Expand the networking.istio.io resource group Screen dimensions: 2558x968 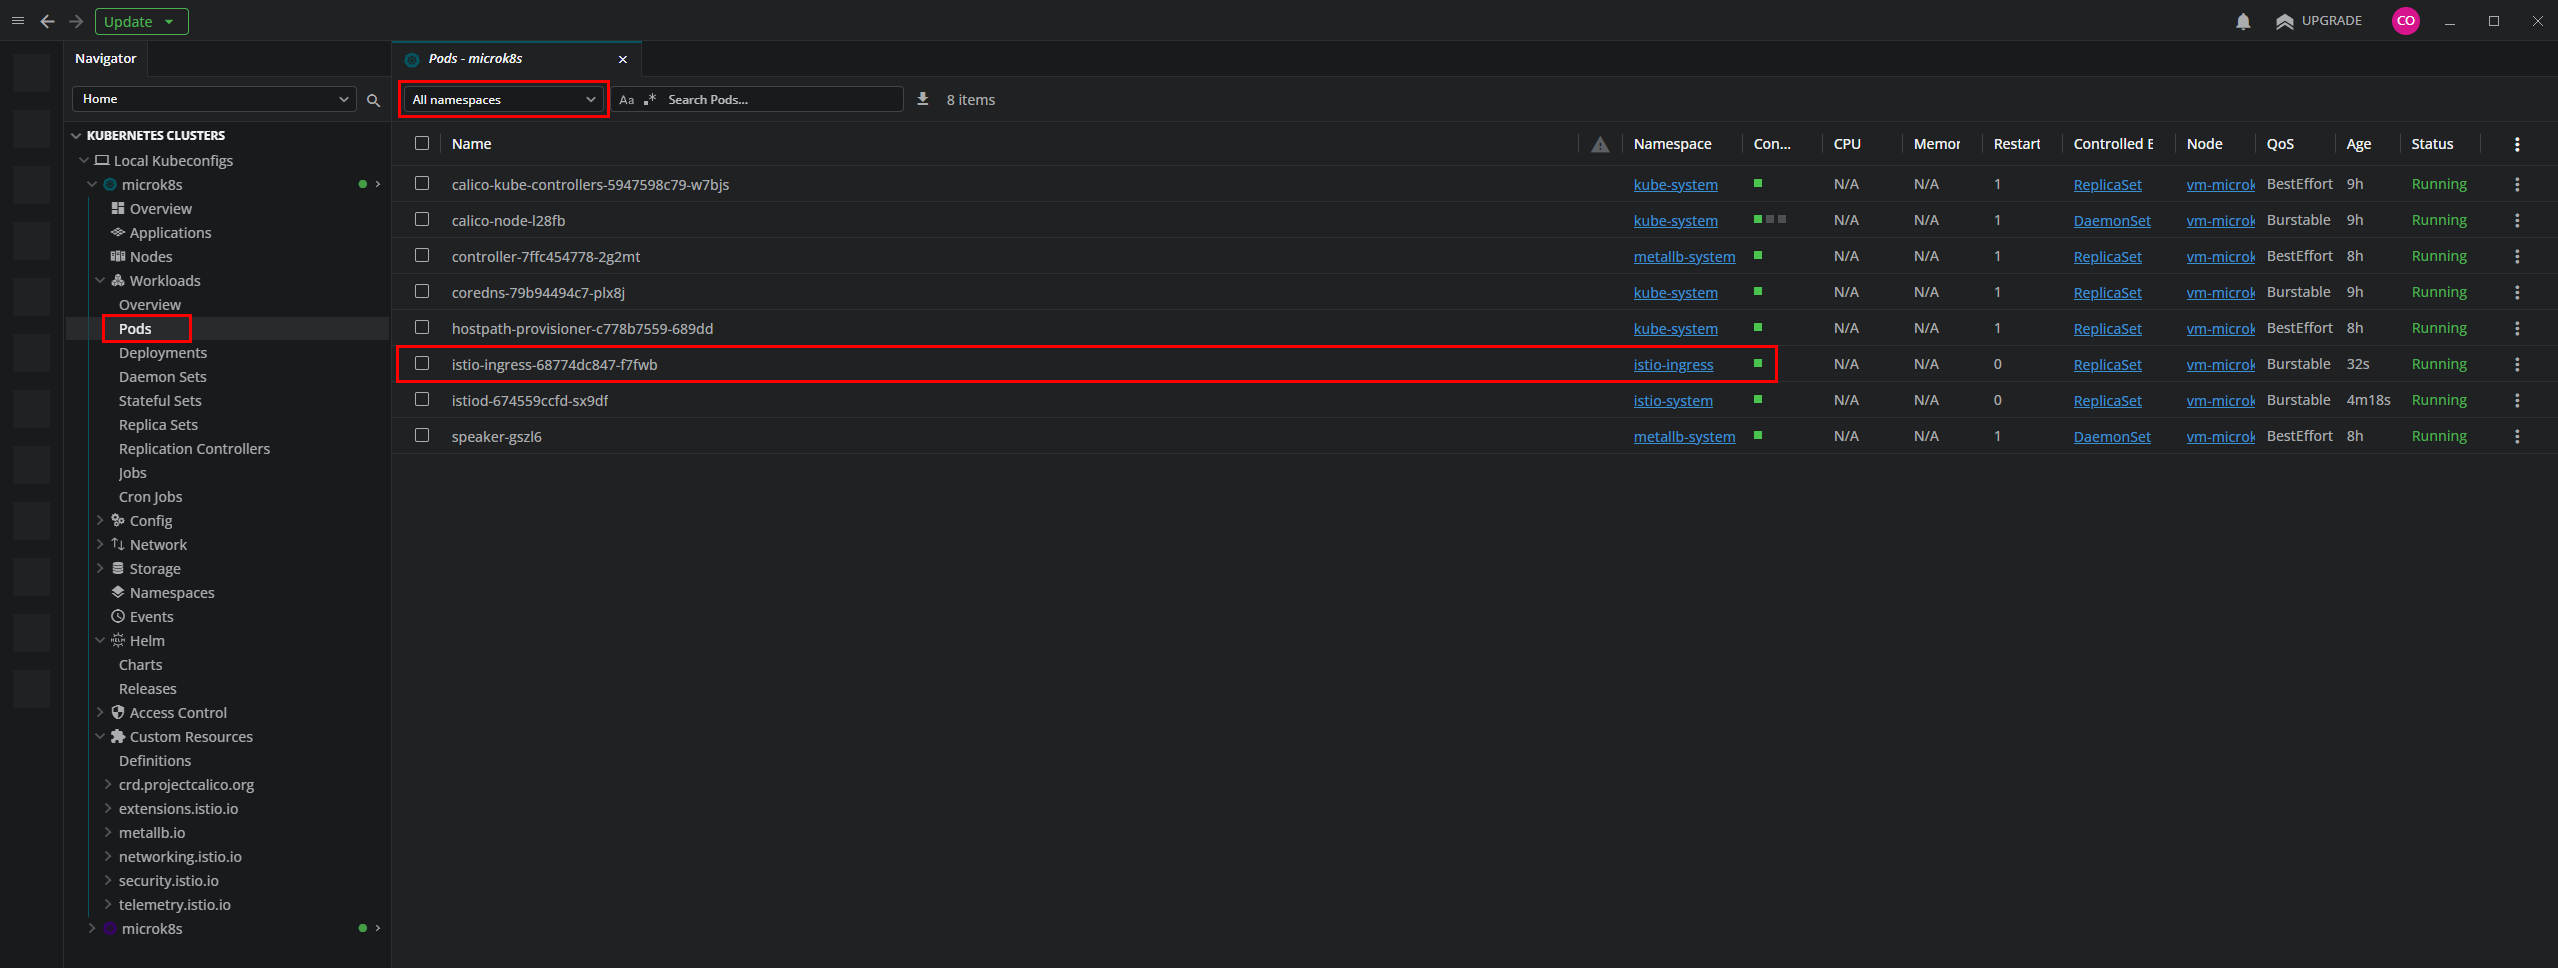[x=108, y=857]
